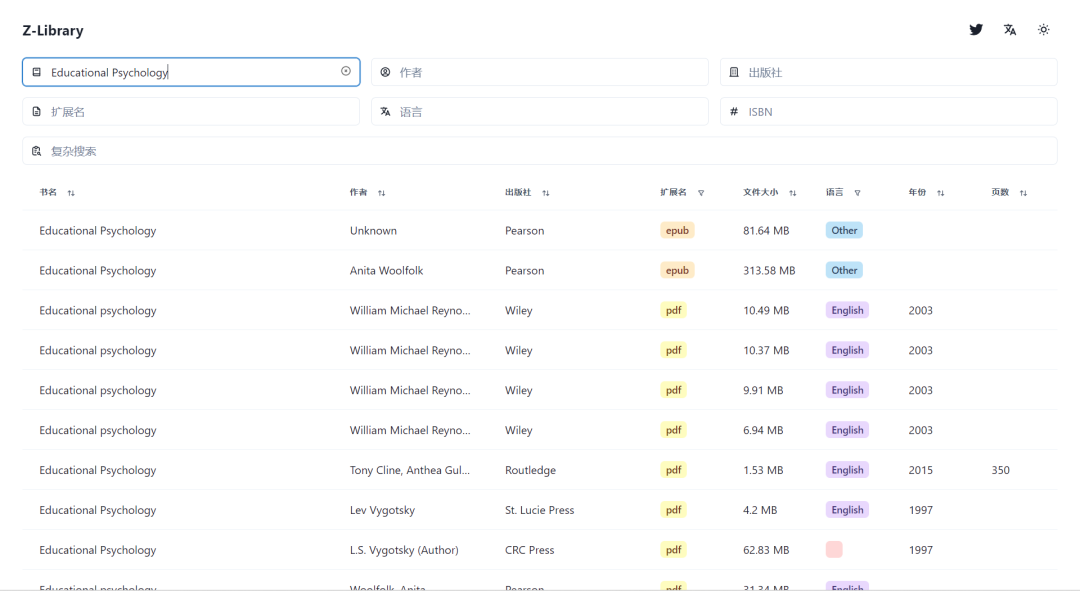The image size is (1080, 591).
Task: Focus the 复杂搜索 complex search field
Action: (540, 151)
